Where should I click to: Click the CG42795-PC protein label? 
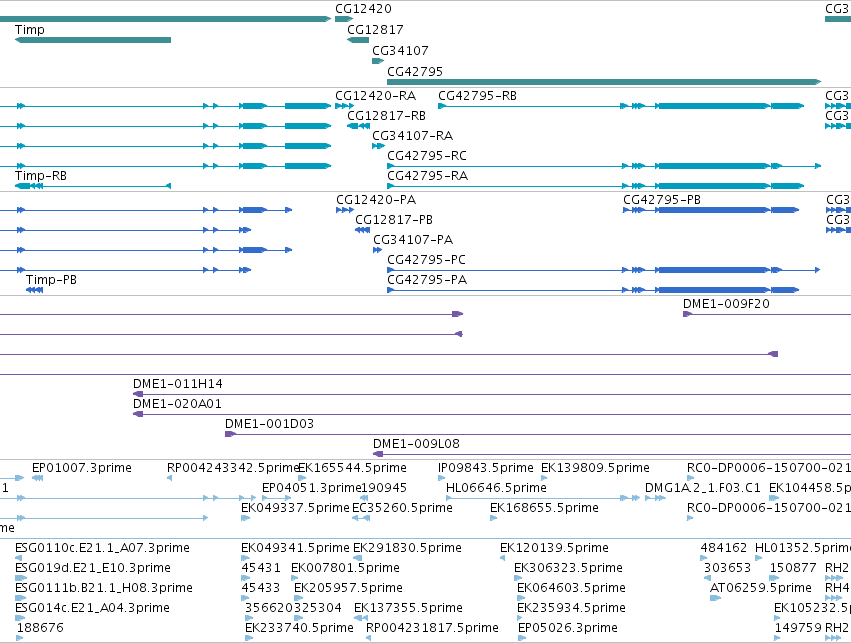pos(426,260)
